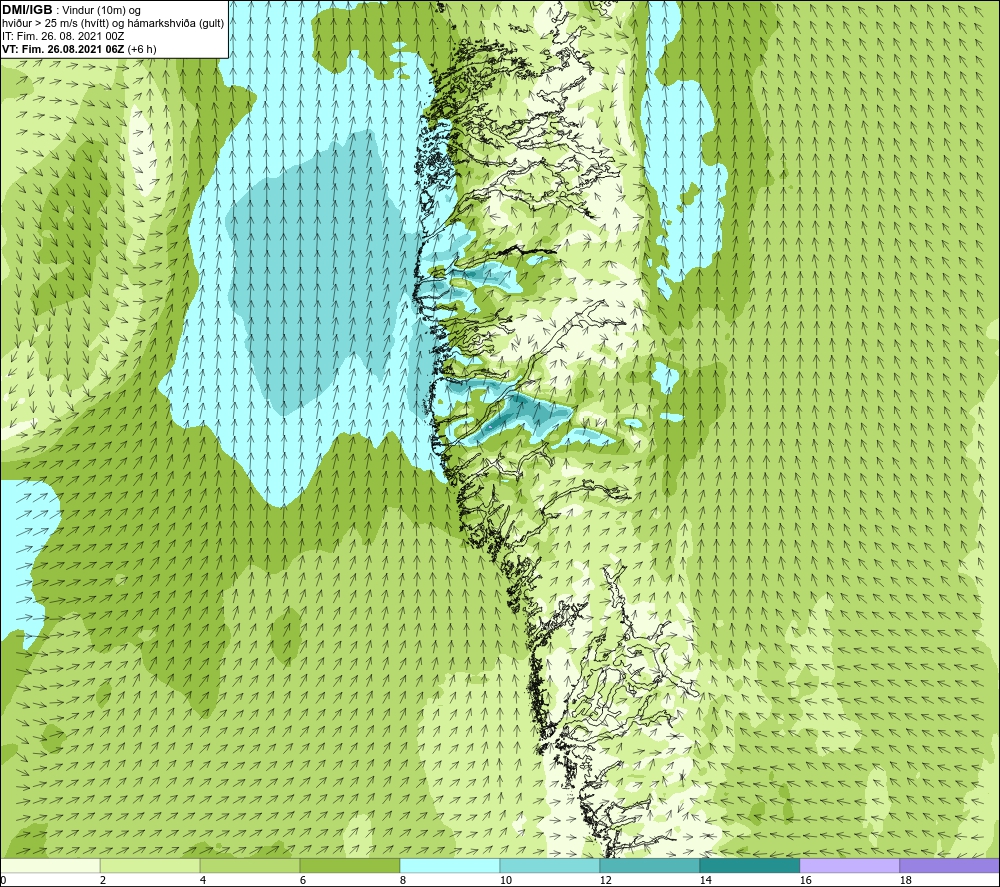
Task: Click the purple legend swatch above 18
Action: (950, 865)
